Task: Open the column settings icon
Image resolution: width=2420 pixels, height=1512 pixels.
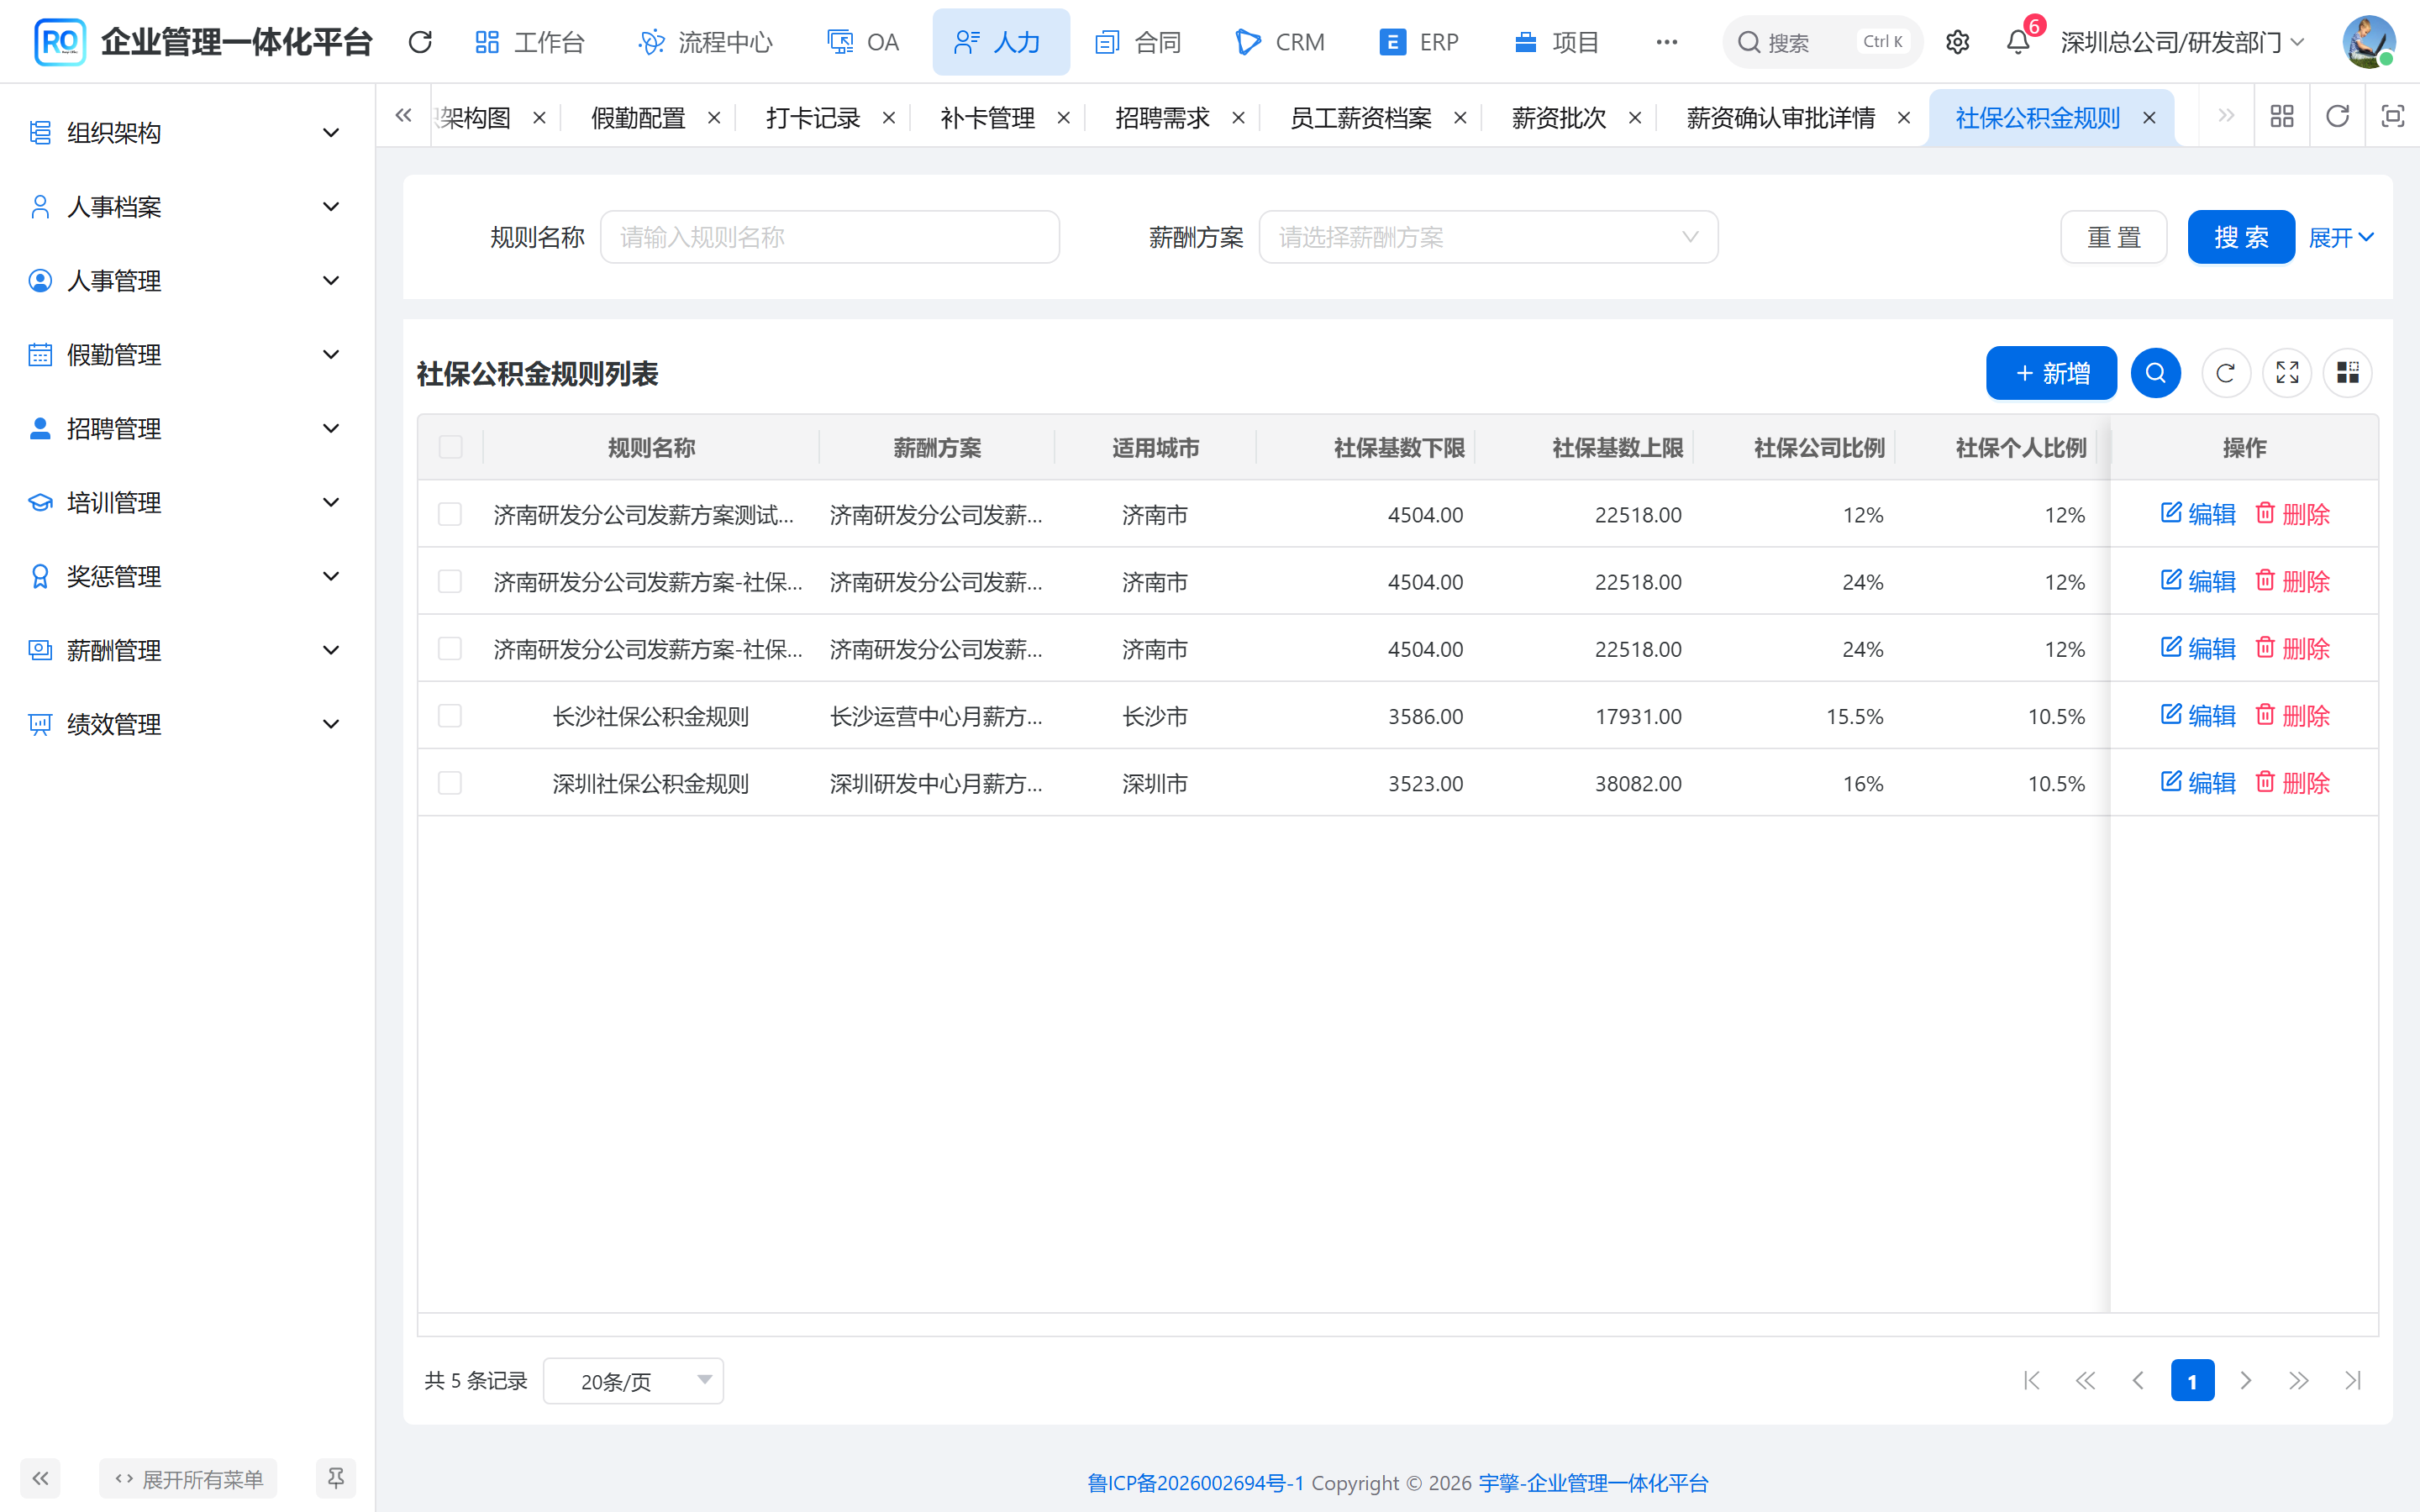Action: (x=2347, y=373)
